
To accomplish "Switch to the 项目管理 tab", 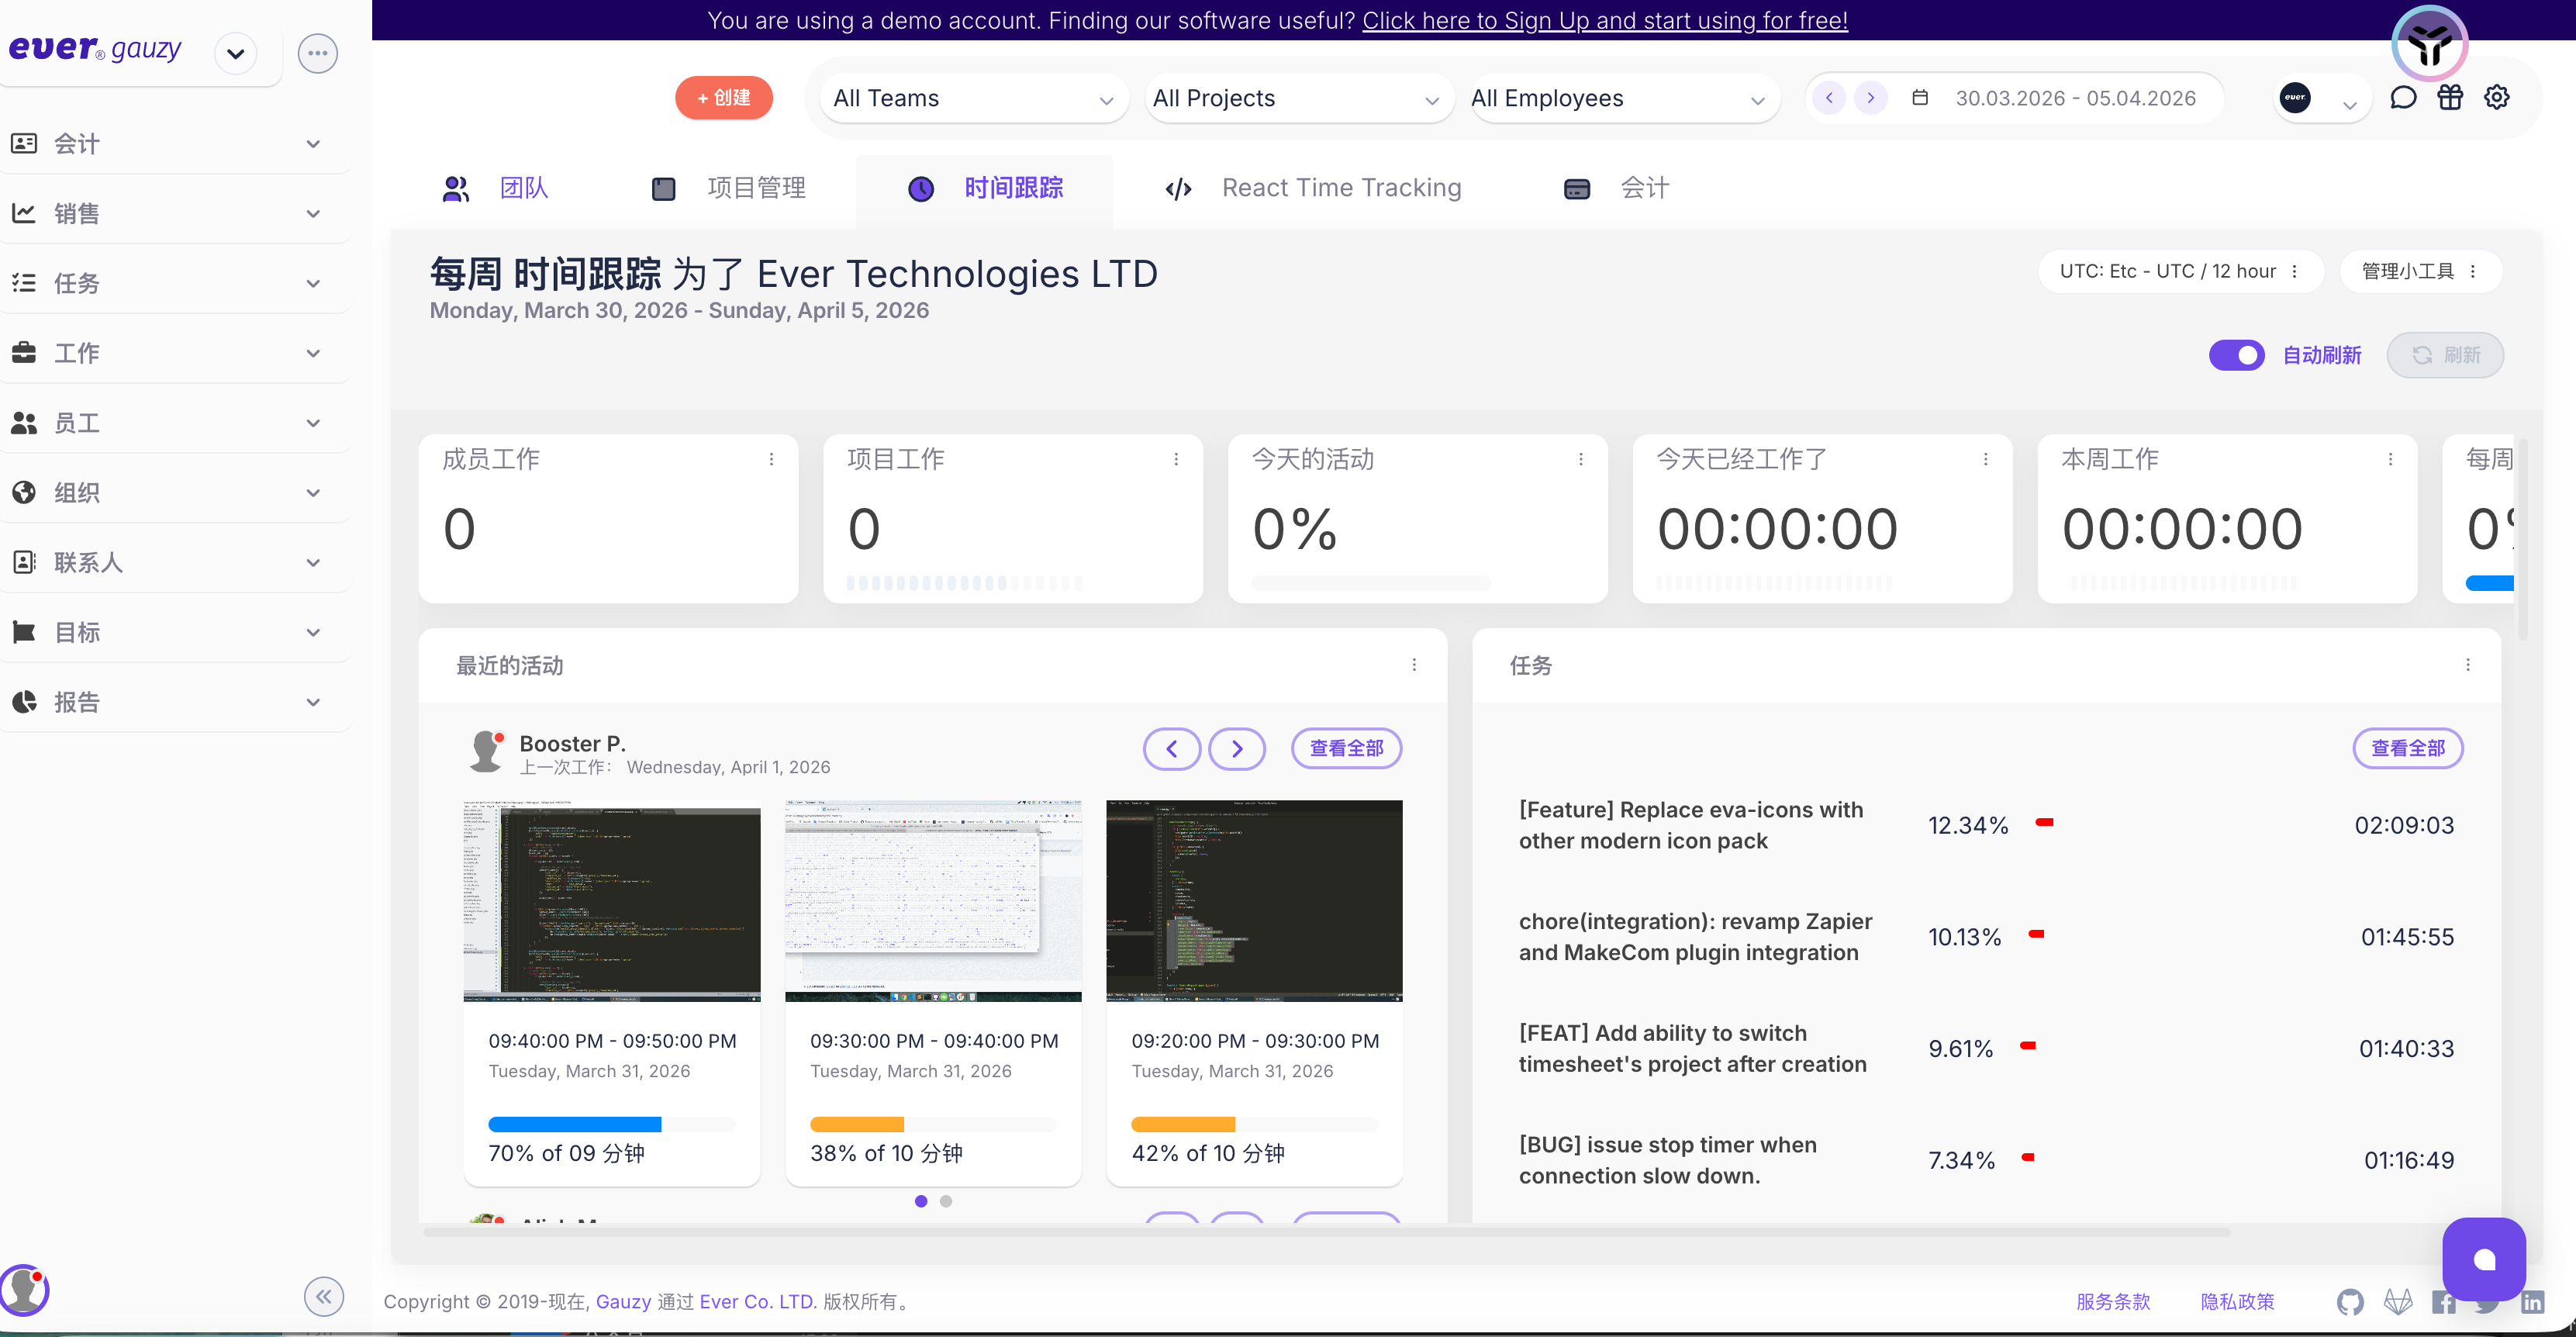I will (729, 188).
